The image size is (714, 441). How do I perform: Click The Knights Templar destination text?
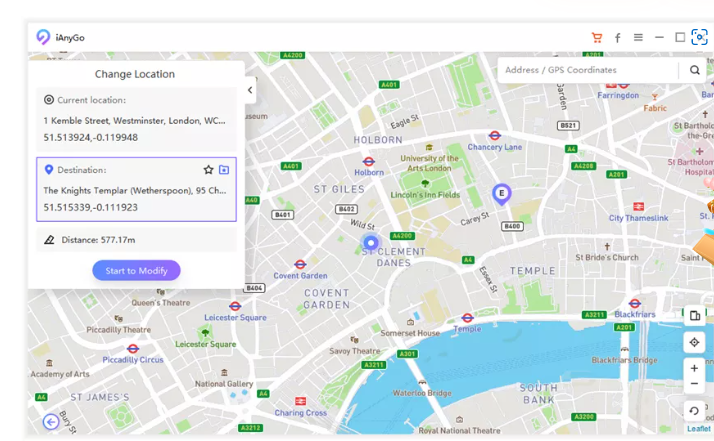(135, 190)
